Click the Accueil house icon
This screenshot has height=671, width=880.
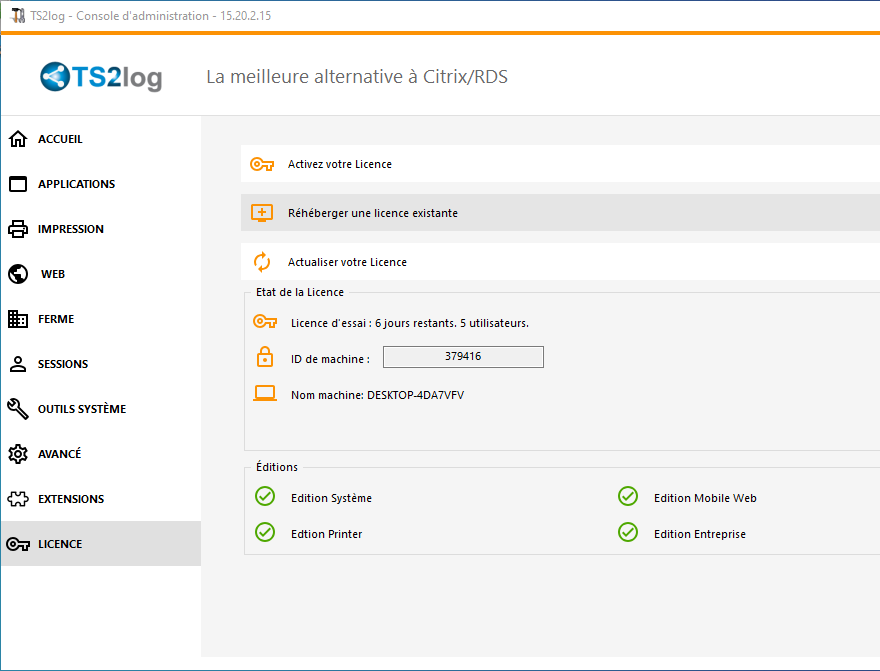tap(18, 139)
